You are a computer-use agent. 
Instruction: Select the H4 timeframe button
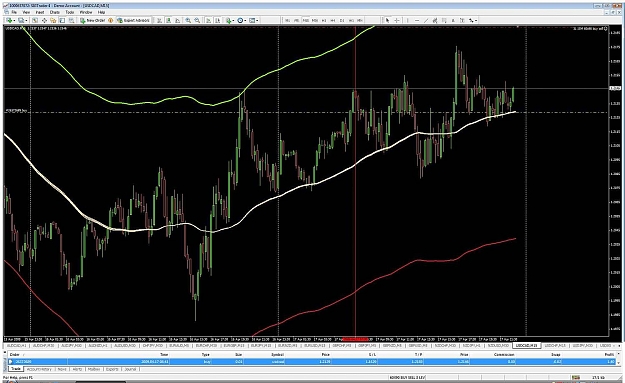click(332, 20)
